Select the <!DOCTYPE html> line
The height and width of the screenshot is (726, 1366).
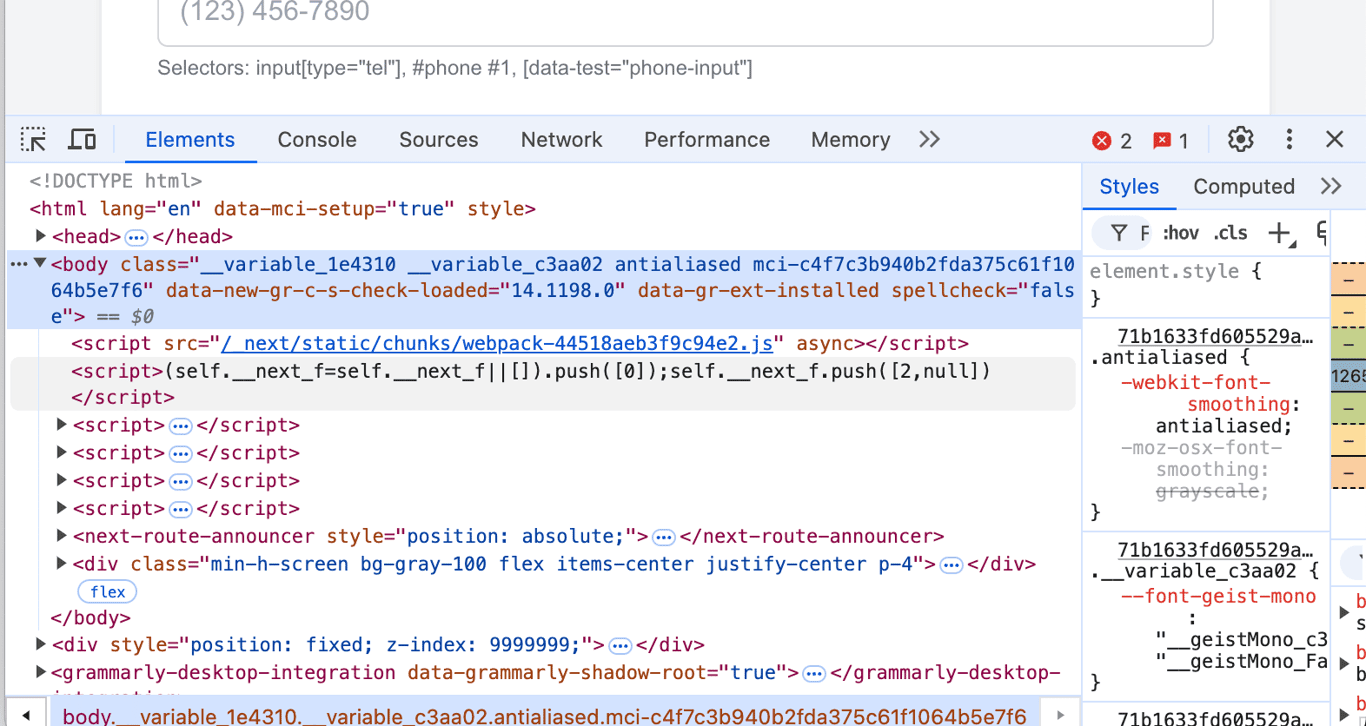point(115,181)
